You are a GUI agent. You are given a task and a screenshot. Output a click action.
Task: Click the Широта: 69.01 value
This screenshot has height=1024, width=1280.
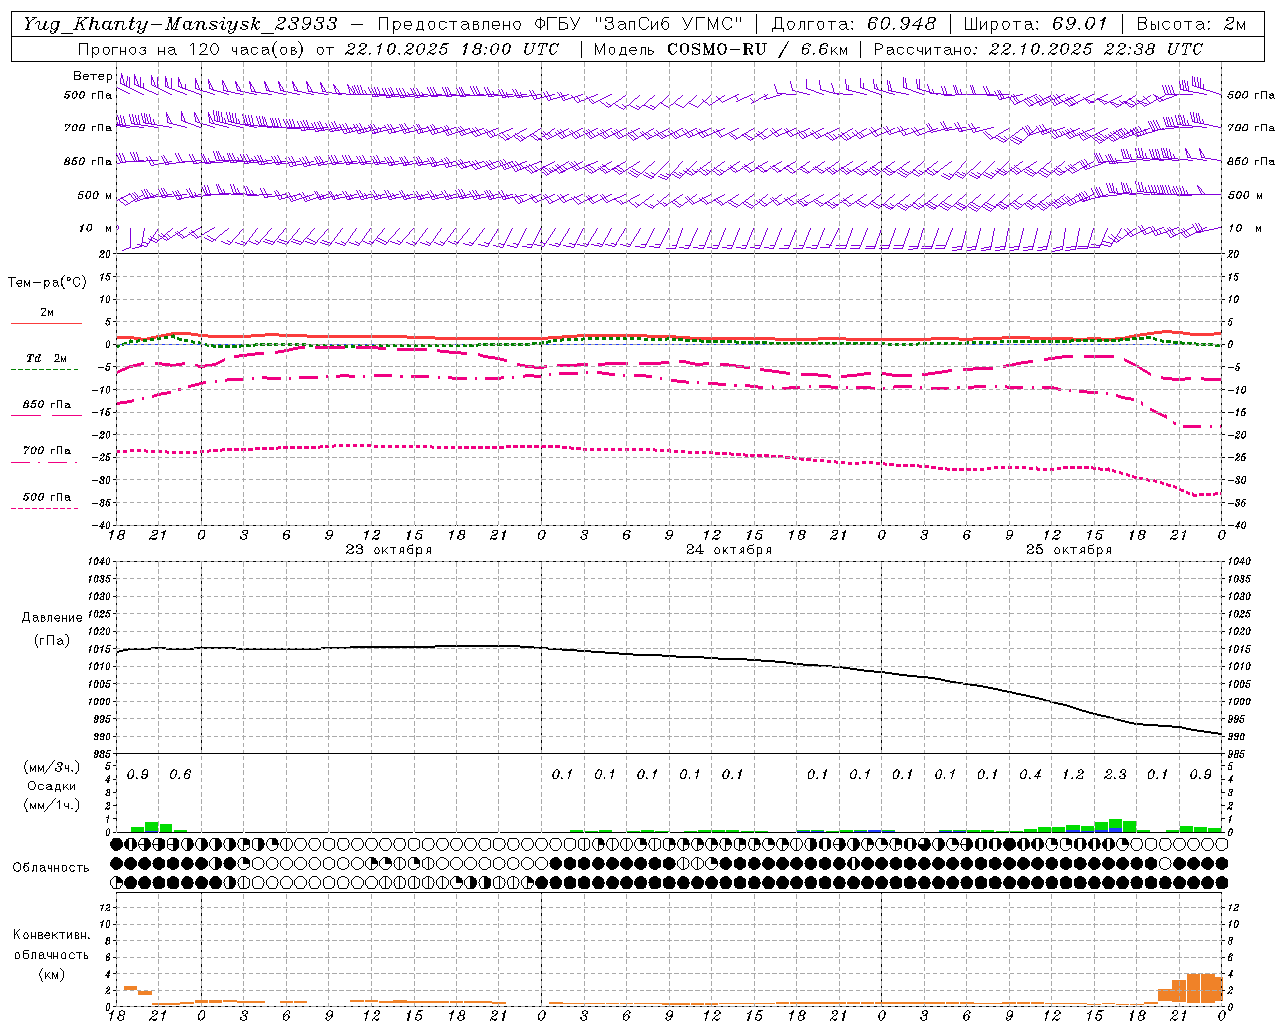[1035, 24]
